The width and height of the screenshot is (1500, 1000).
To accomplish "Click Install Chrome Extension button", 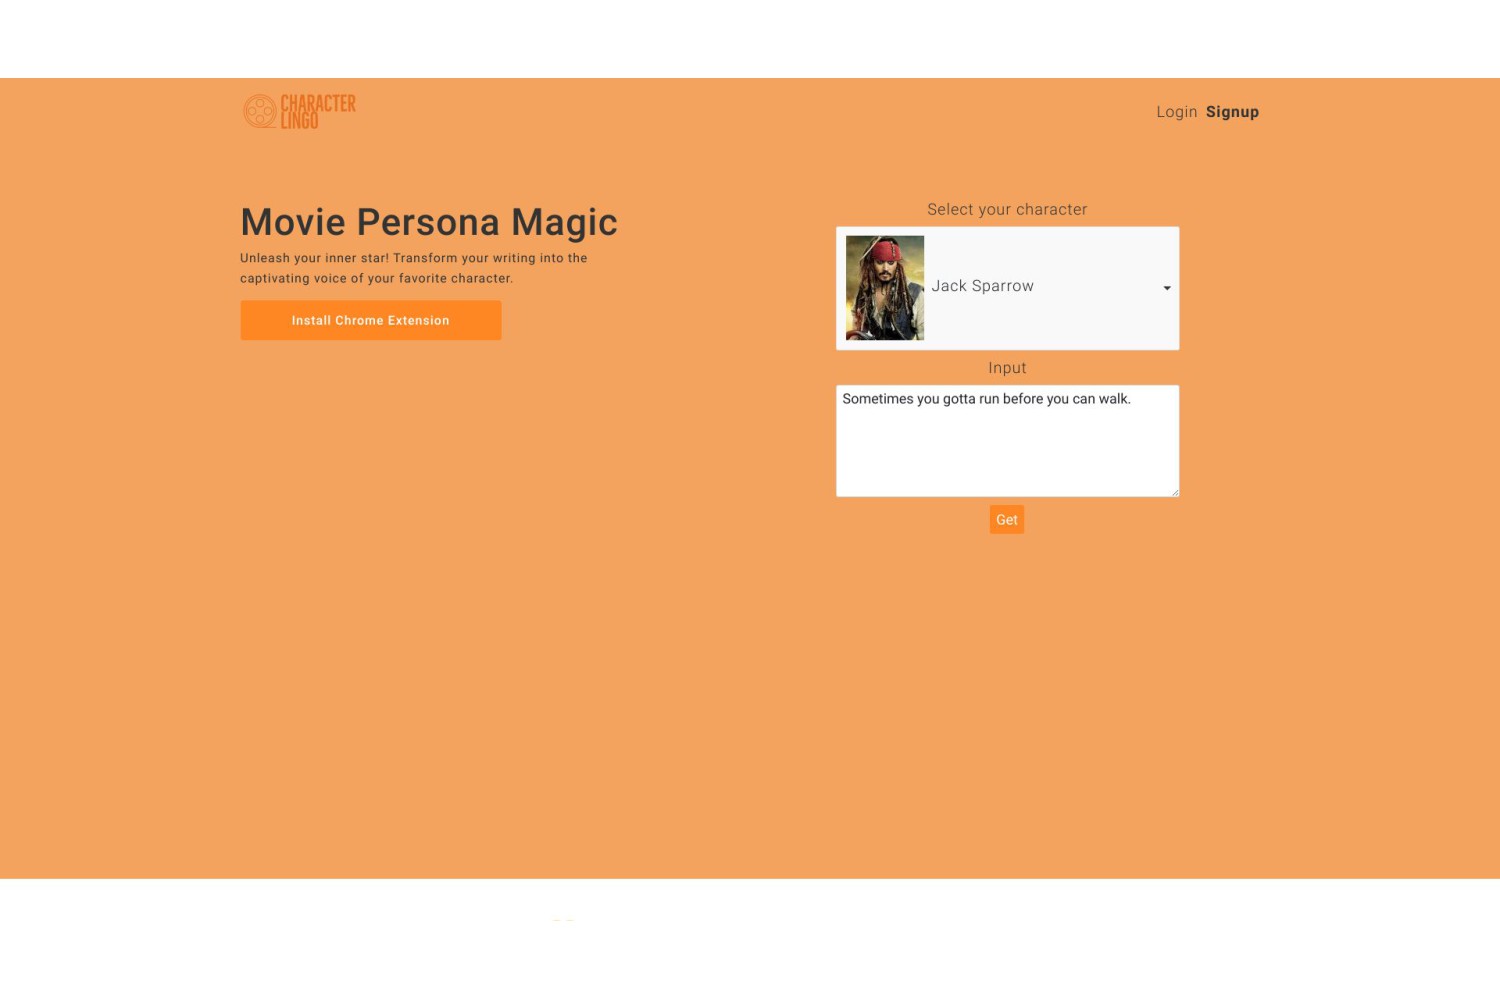I will [371, 320].
